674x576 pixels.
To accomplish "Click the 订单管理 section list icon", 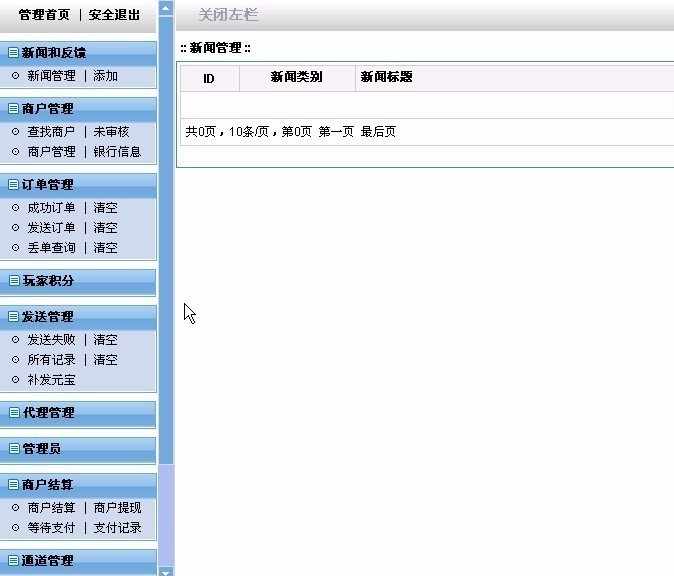I will [x=14, y=185].
